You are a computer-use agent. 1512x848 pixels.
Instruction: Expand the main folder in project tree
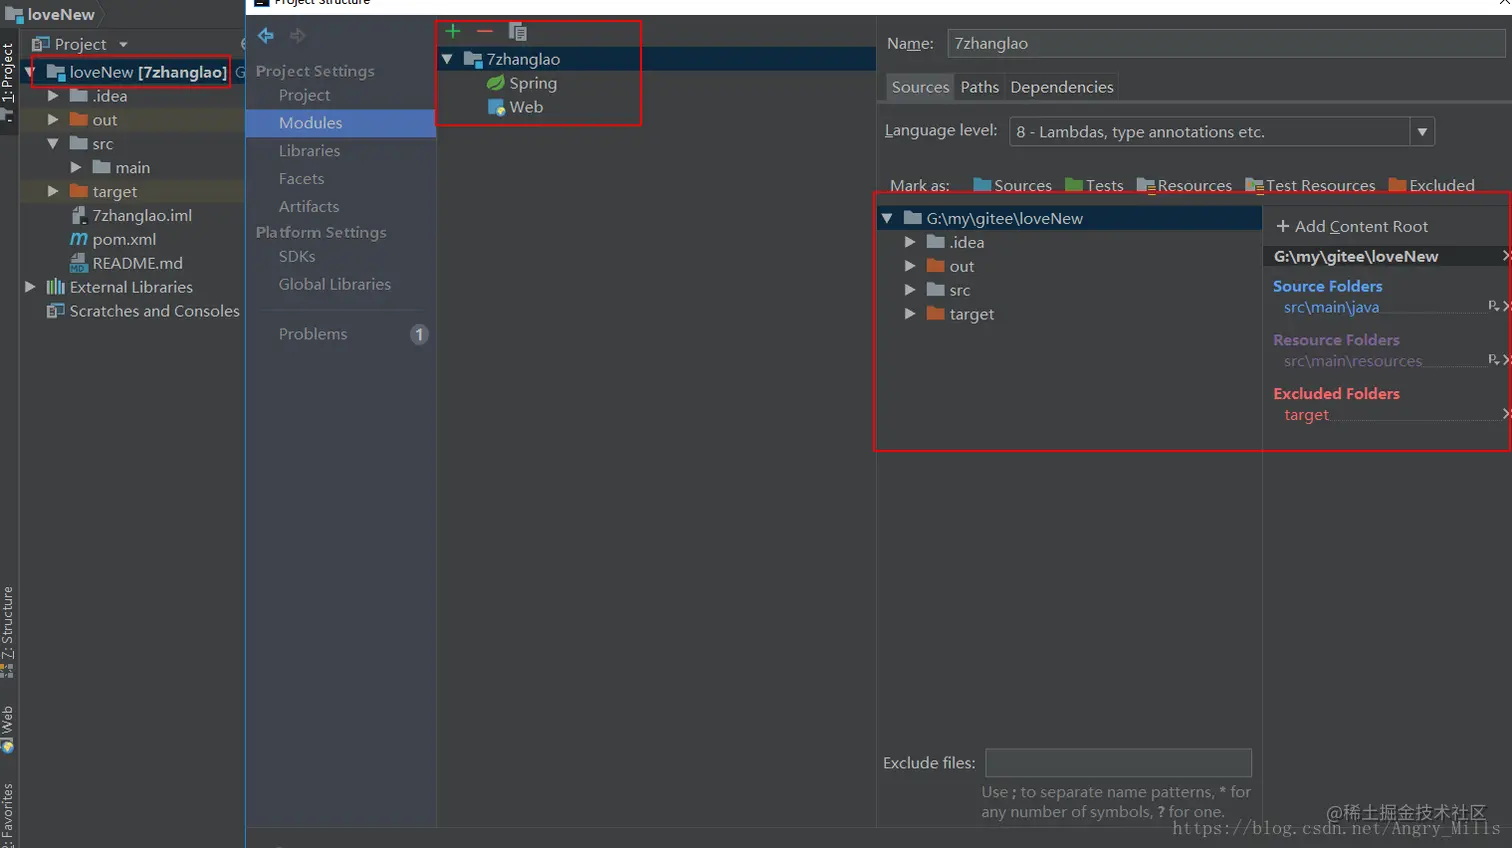point(76,168)
